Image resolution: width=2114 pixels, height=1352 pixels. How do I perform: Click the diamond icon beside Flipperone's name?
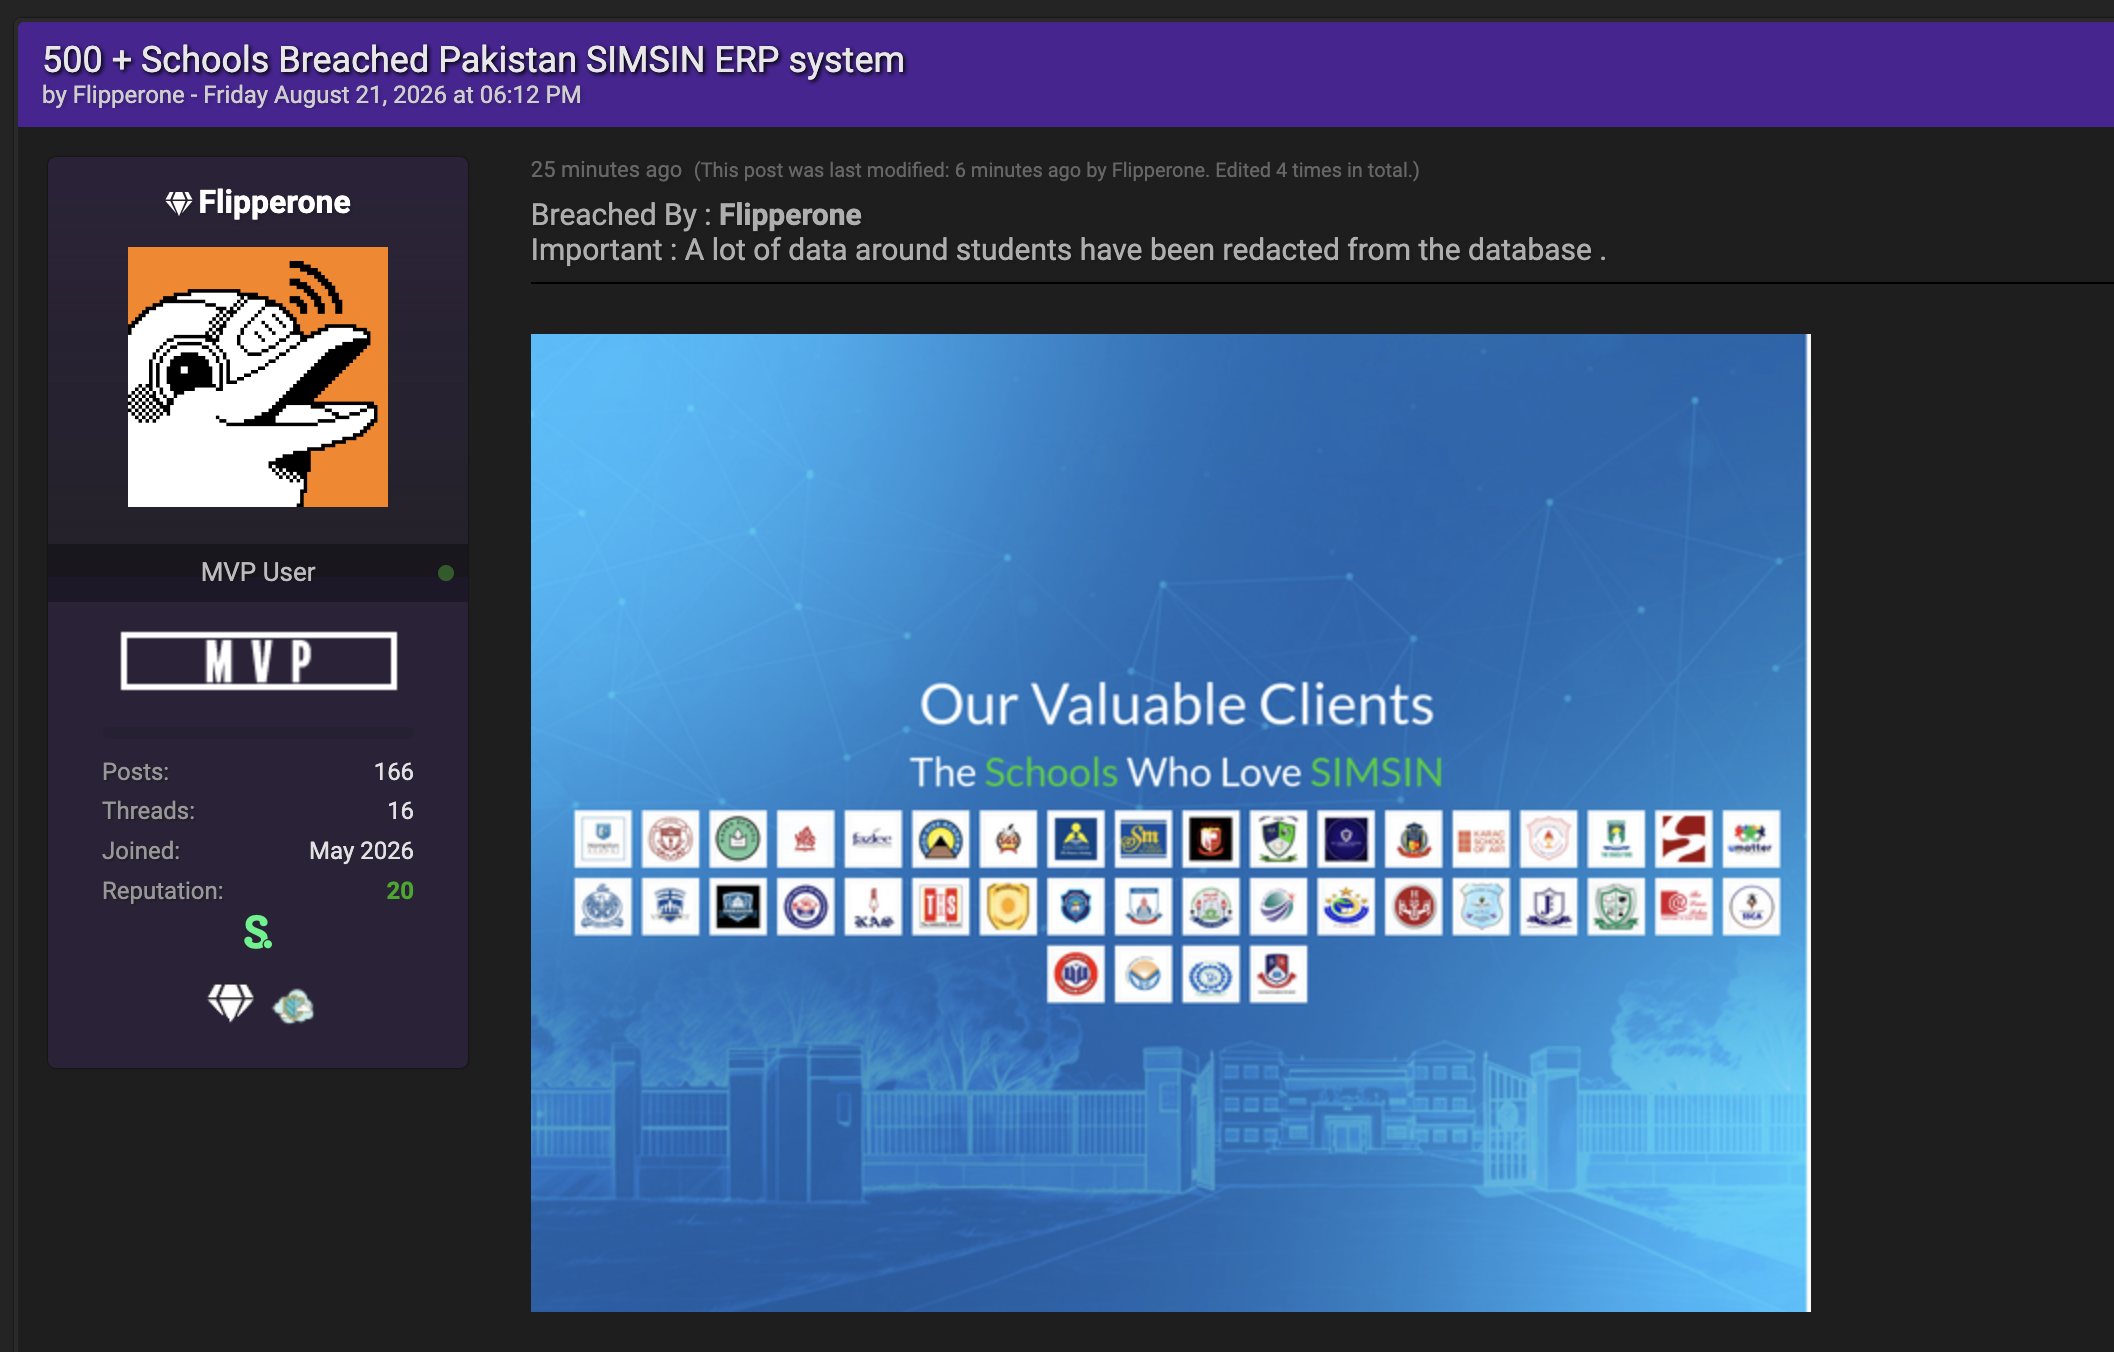tap(178, 203)
